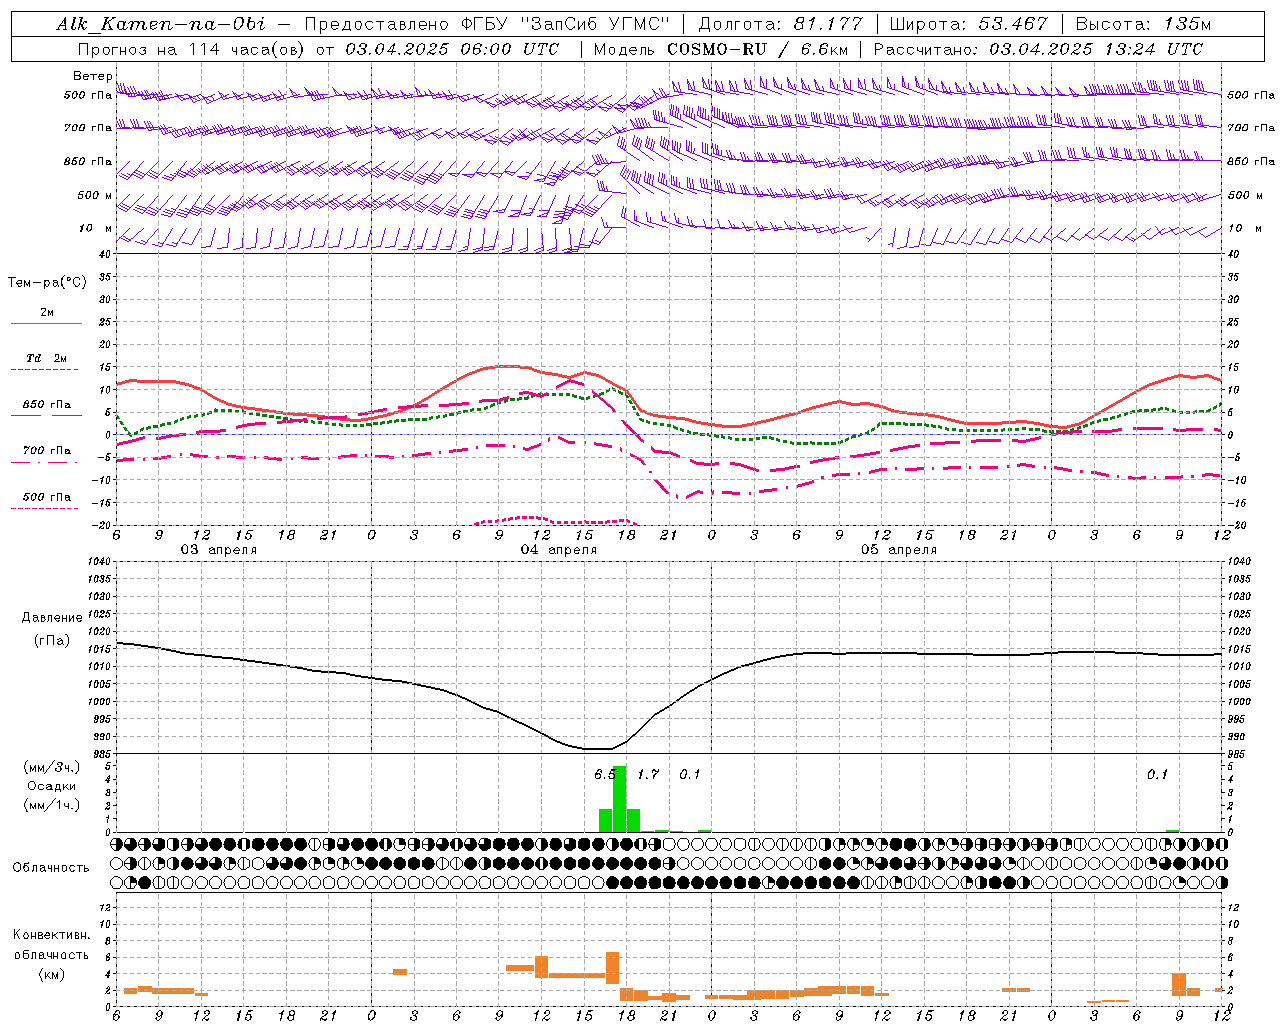
Task: Click the 850 гПа temperature legend entry
Action: pyautogui.click(x=46, y=404)
